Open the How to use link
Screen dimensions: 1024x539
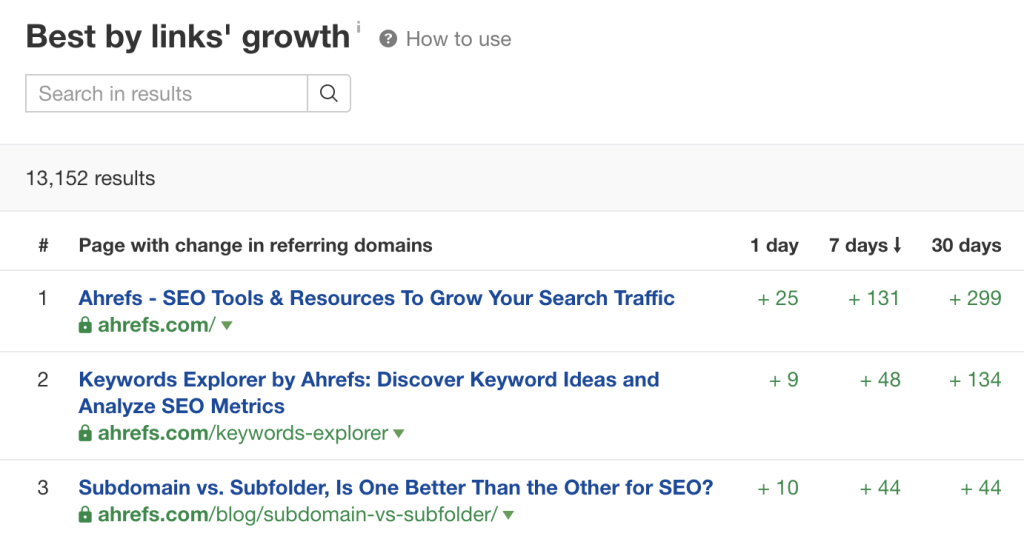458,39
